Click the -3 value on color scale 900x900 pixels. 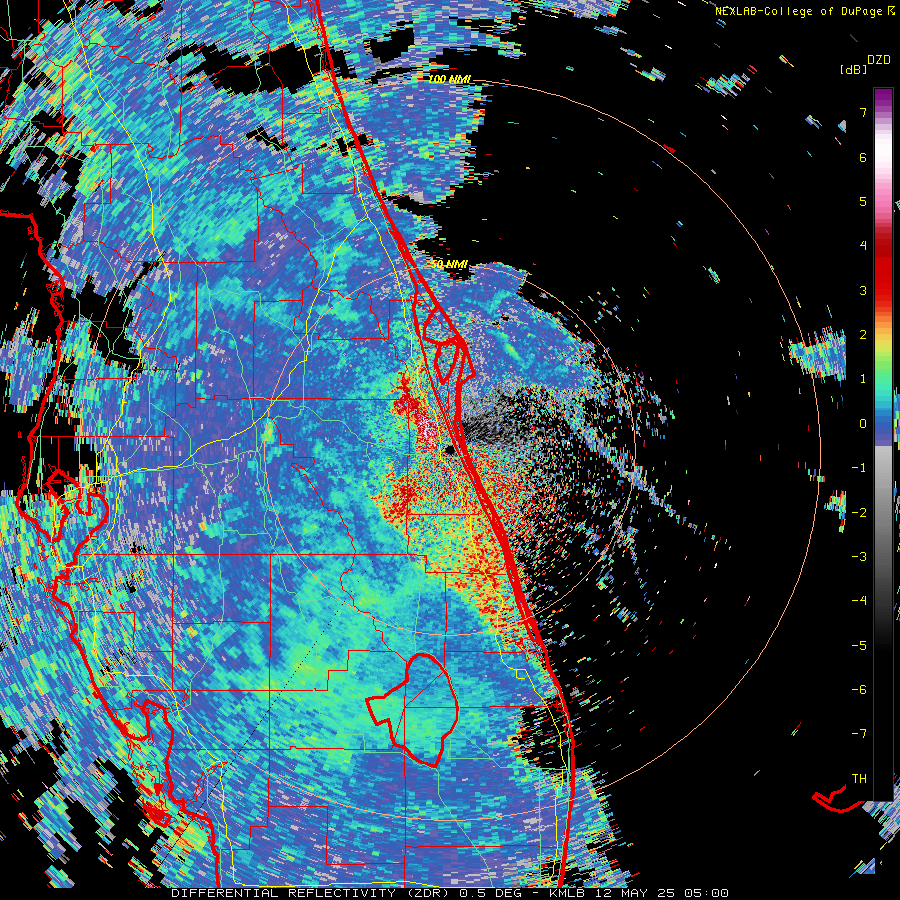tap(859, 557)
